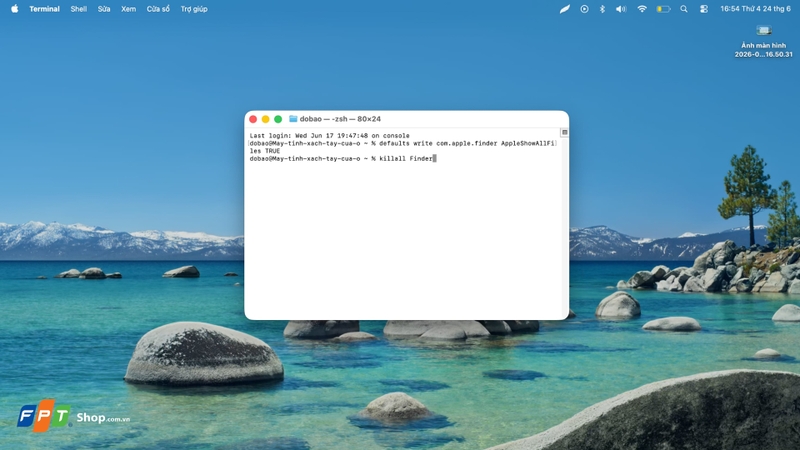The image size is (800, 450).
Task: Click the 'killall Finder' command line
Action: pyautogui.click(x=342, y=159)
